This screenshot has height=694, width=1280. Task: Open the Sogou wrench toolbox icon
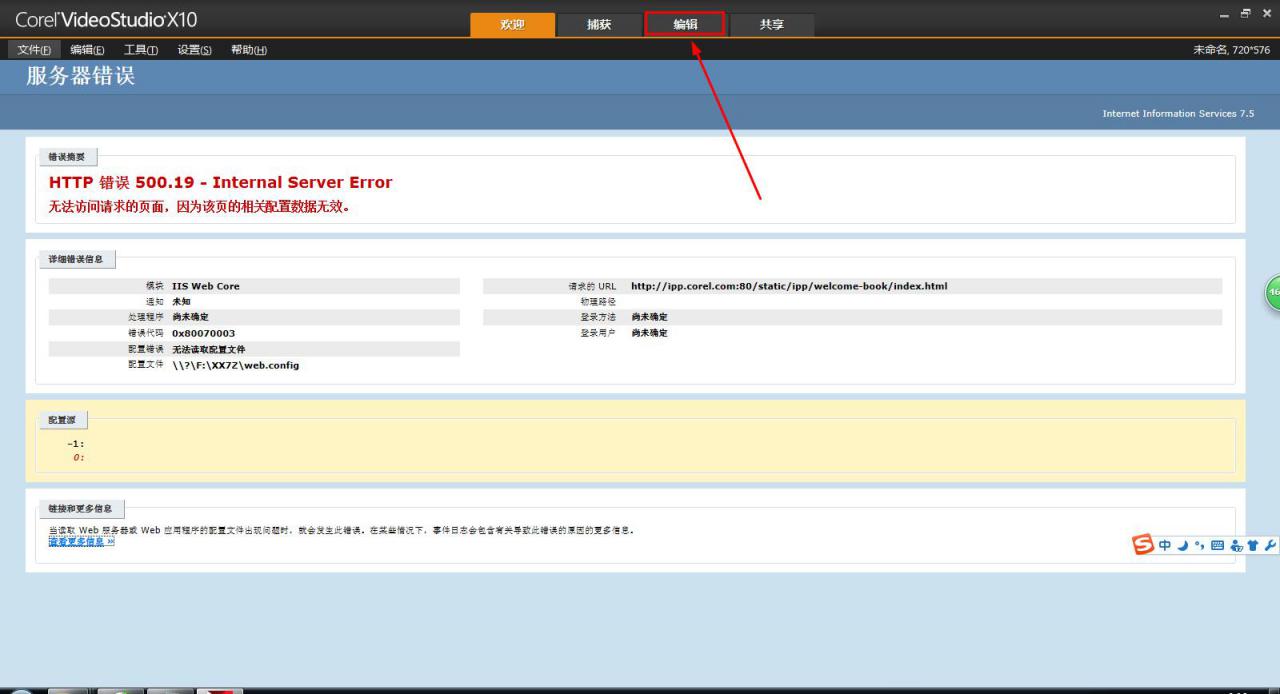click(1270, 546)
